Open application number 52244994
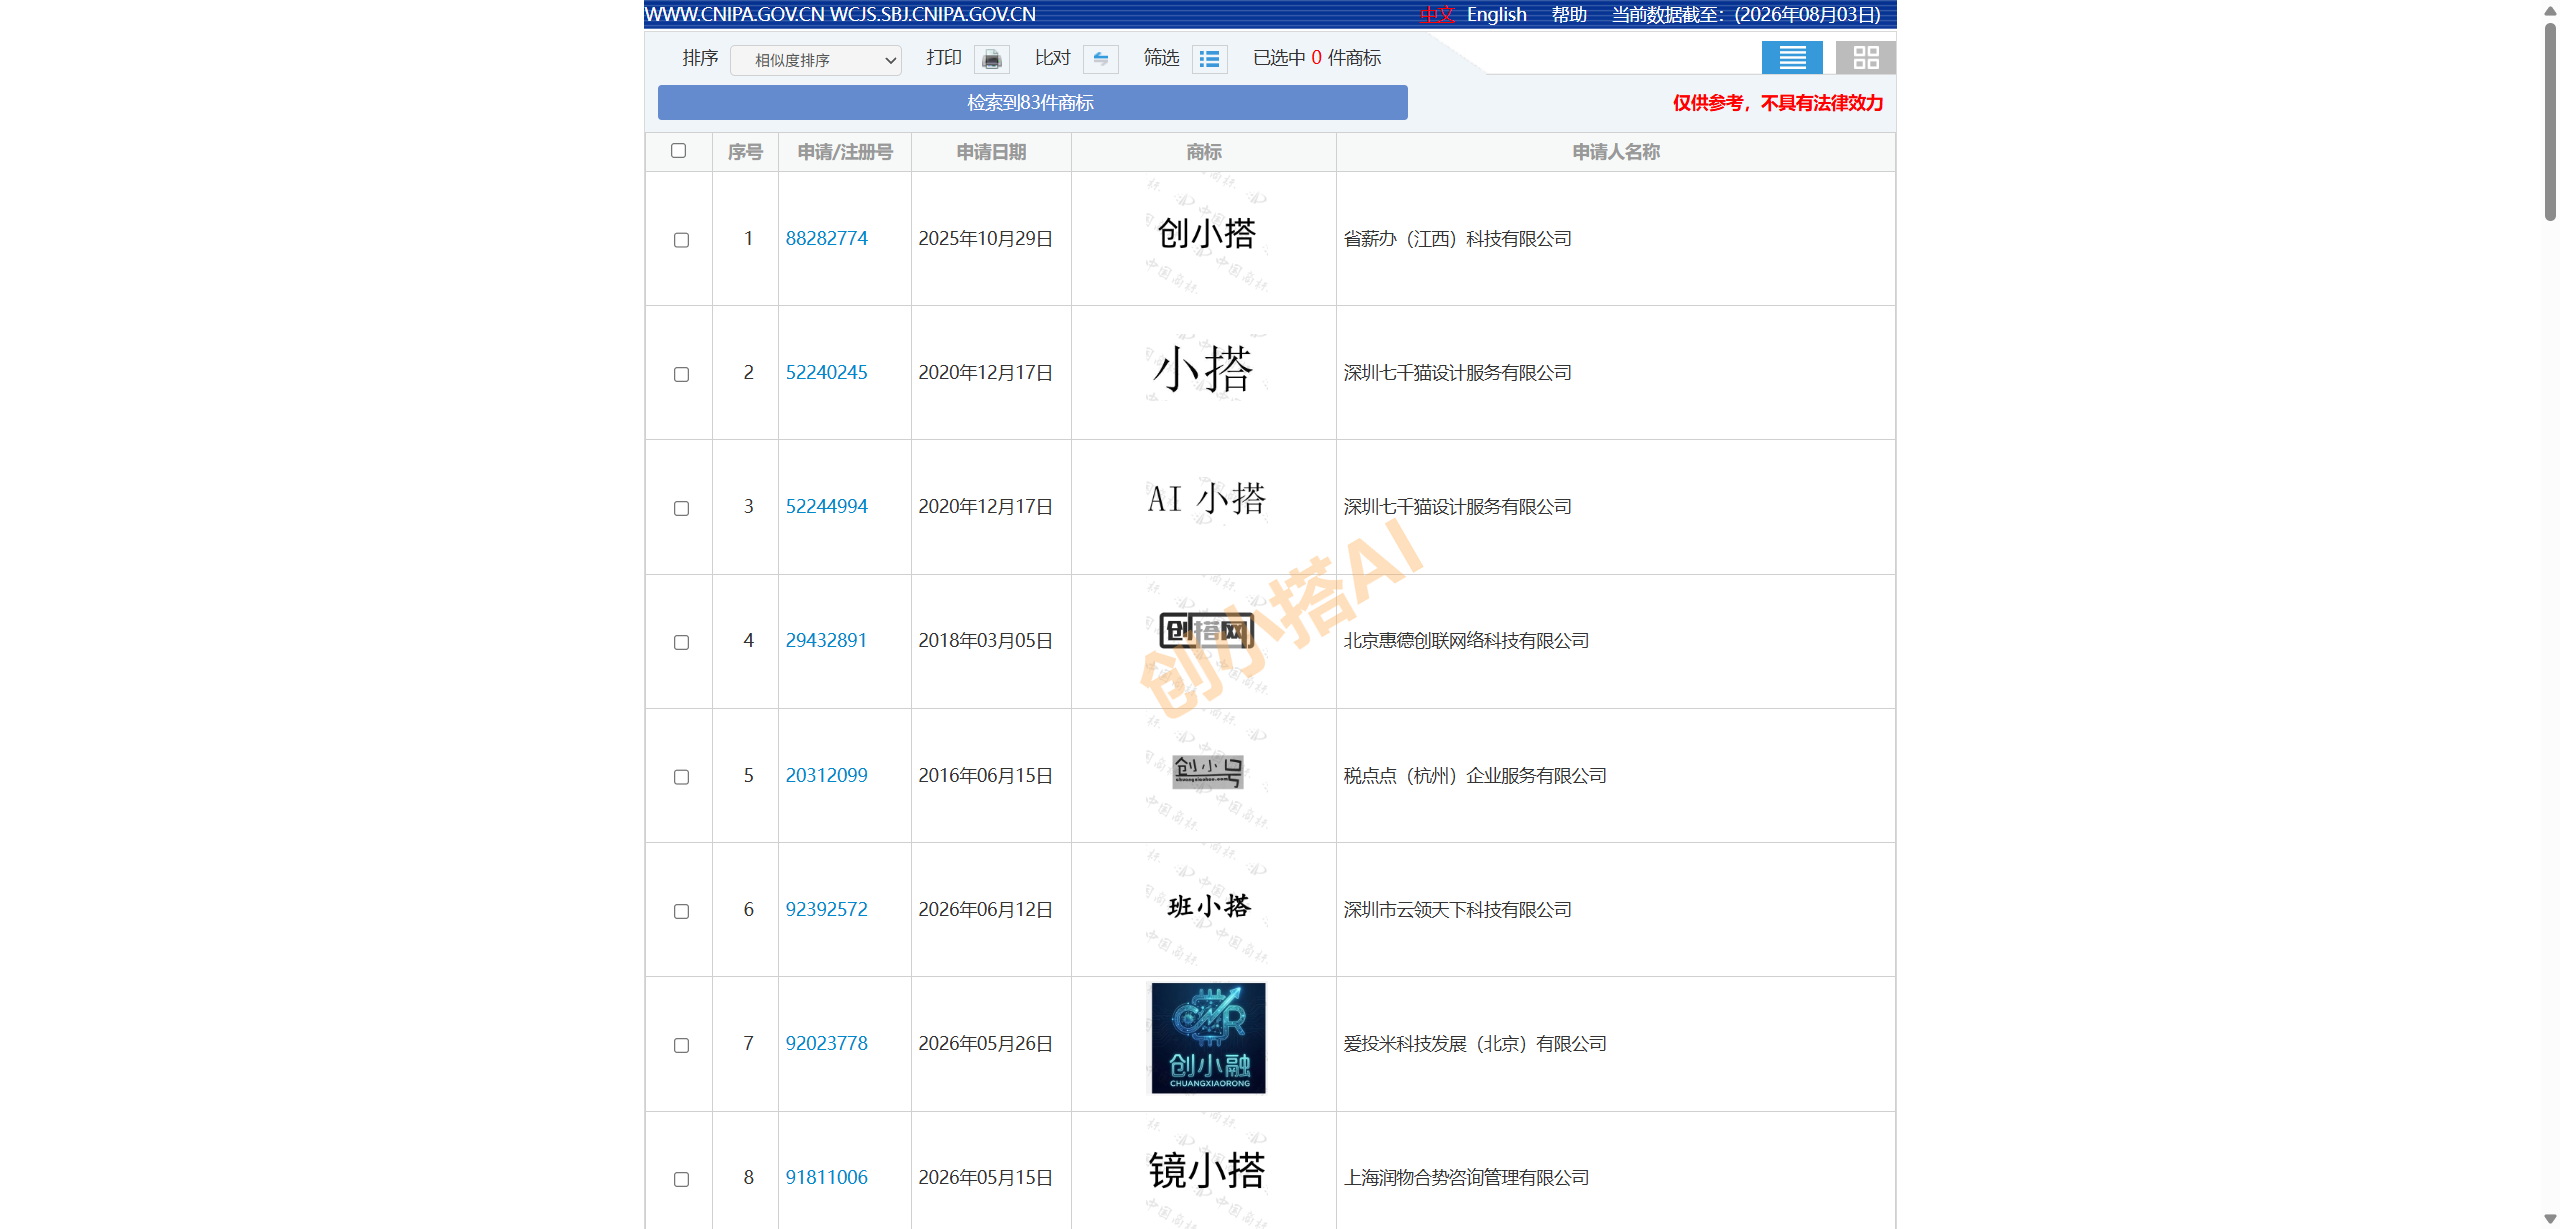Screen dimensions: 2560x1229 point(826,507)
